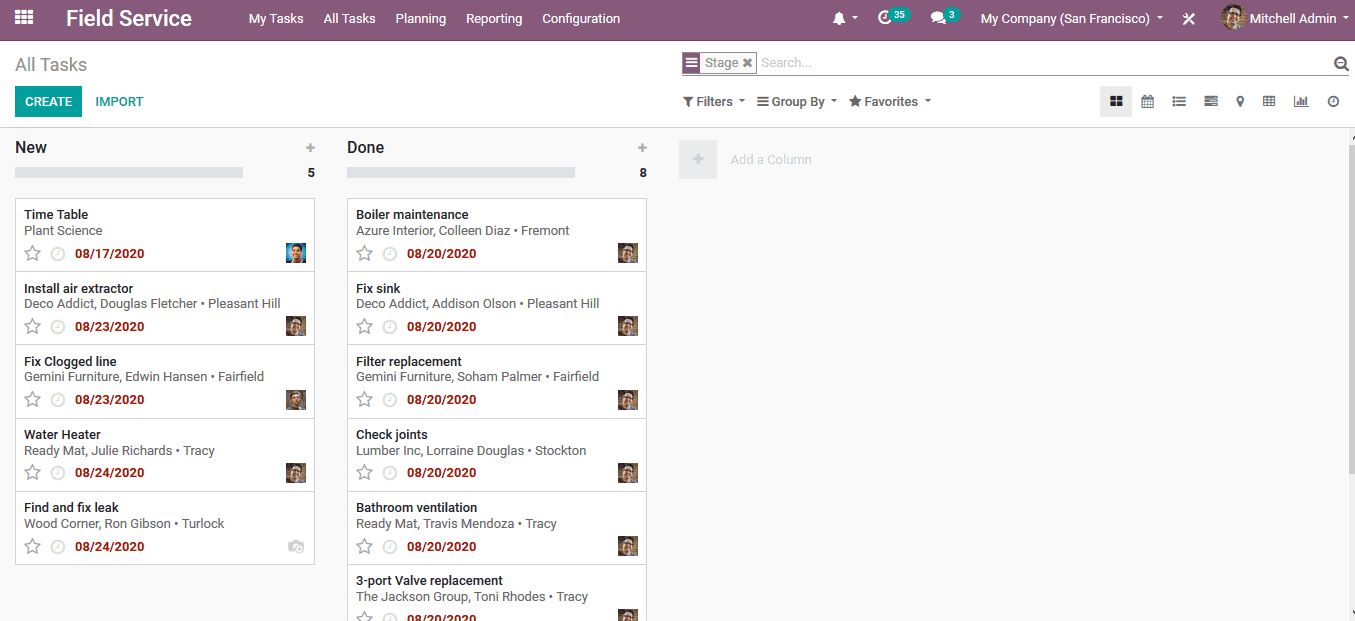Click the 08/23/2020 date on Fix Clogged line
Viewport: 1355px width, 621px height.
pos(110,400)
